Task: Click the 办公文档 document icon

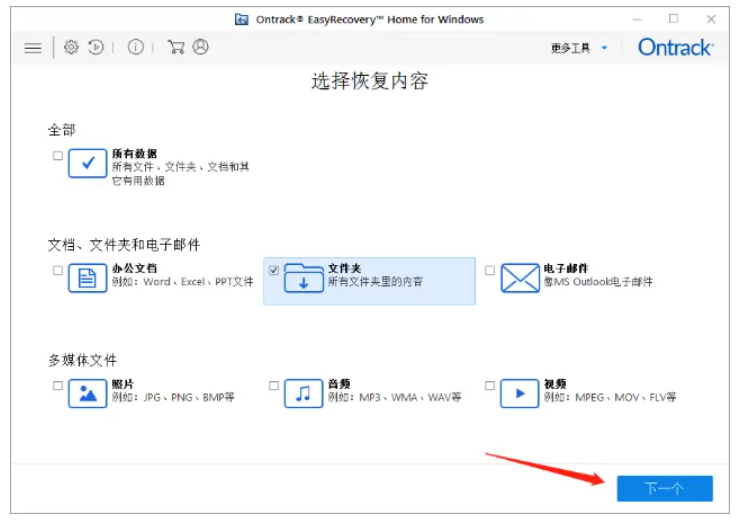Action: coord(88,278)
